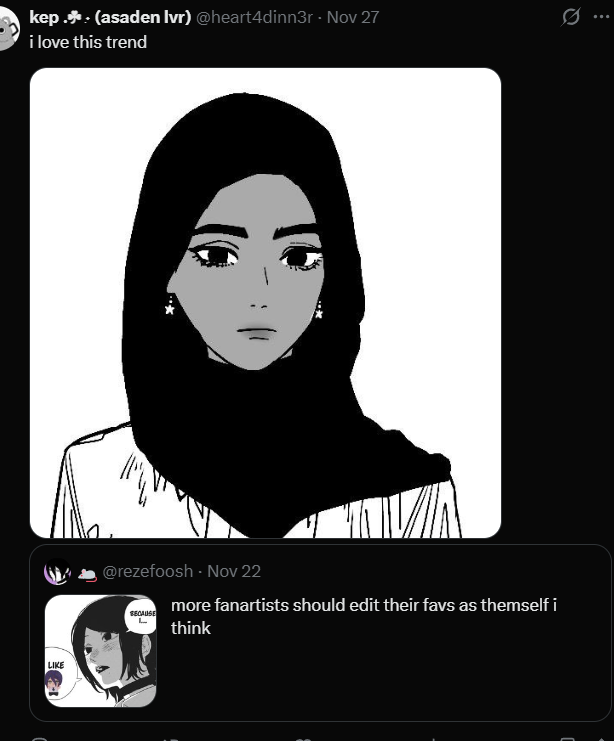Open quoted post about fanartists editing favs

click(320, 633)
